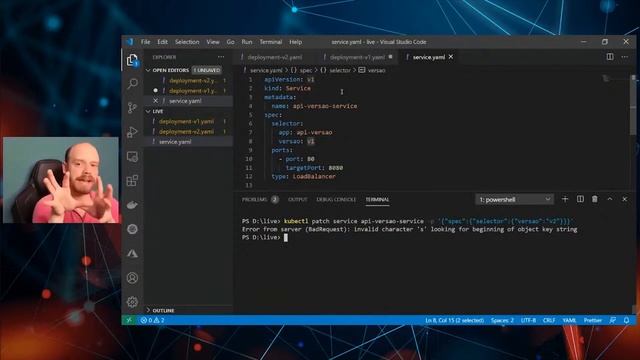The image size is (640, 360).
Task: Open the View menu
Action: point(213,42)
